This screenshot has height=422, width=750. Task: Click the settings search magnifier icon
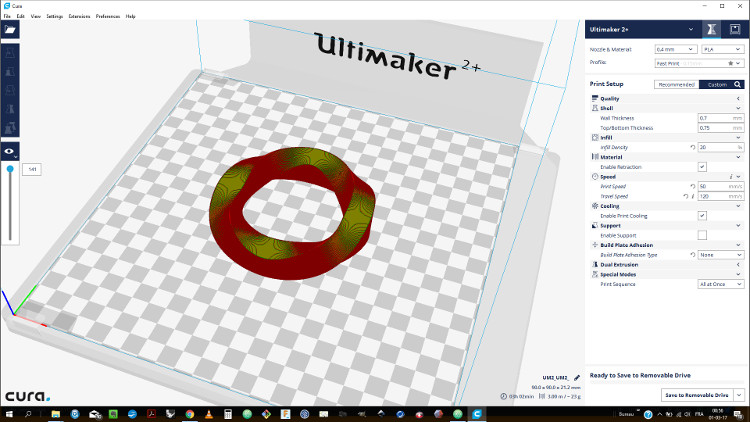(738, 84)
